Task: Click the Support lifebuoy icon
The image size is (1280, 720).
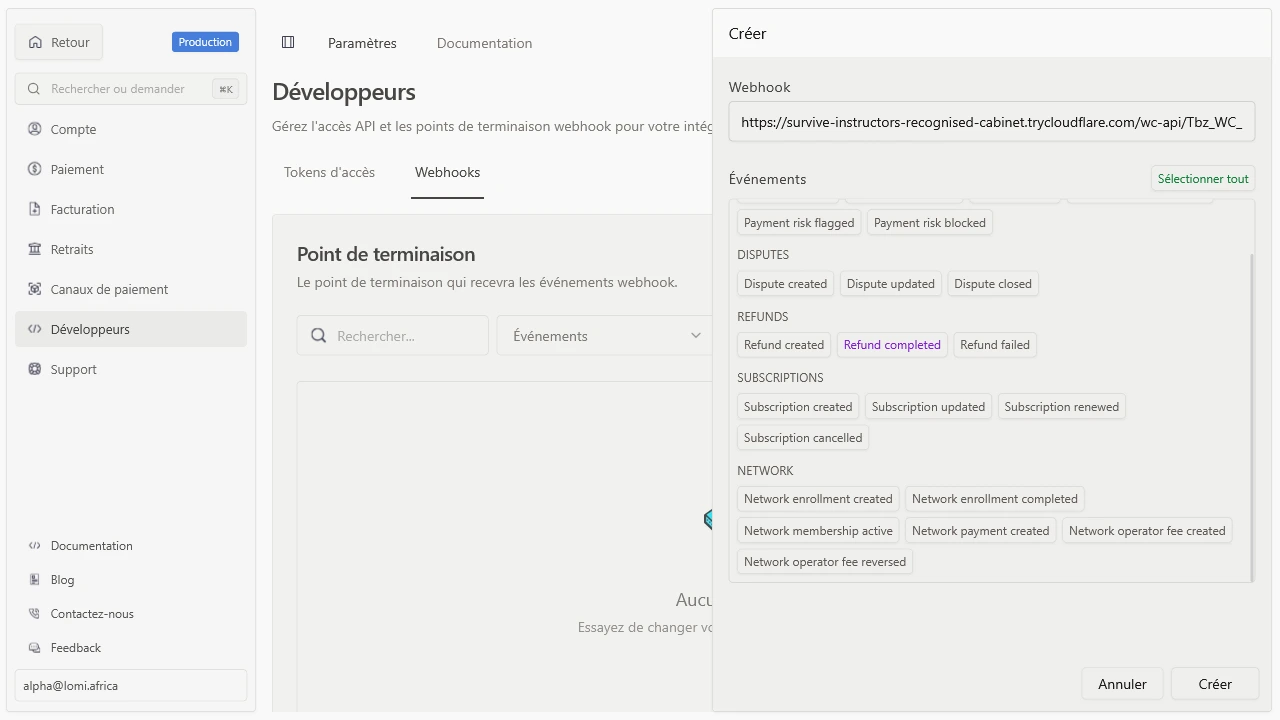Action: (x=35, y=369)
